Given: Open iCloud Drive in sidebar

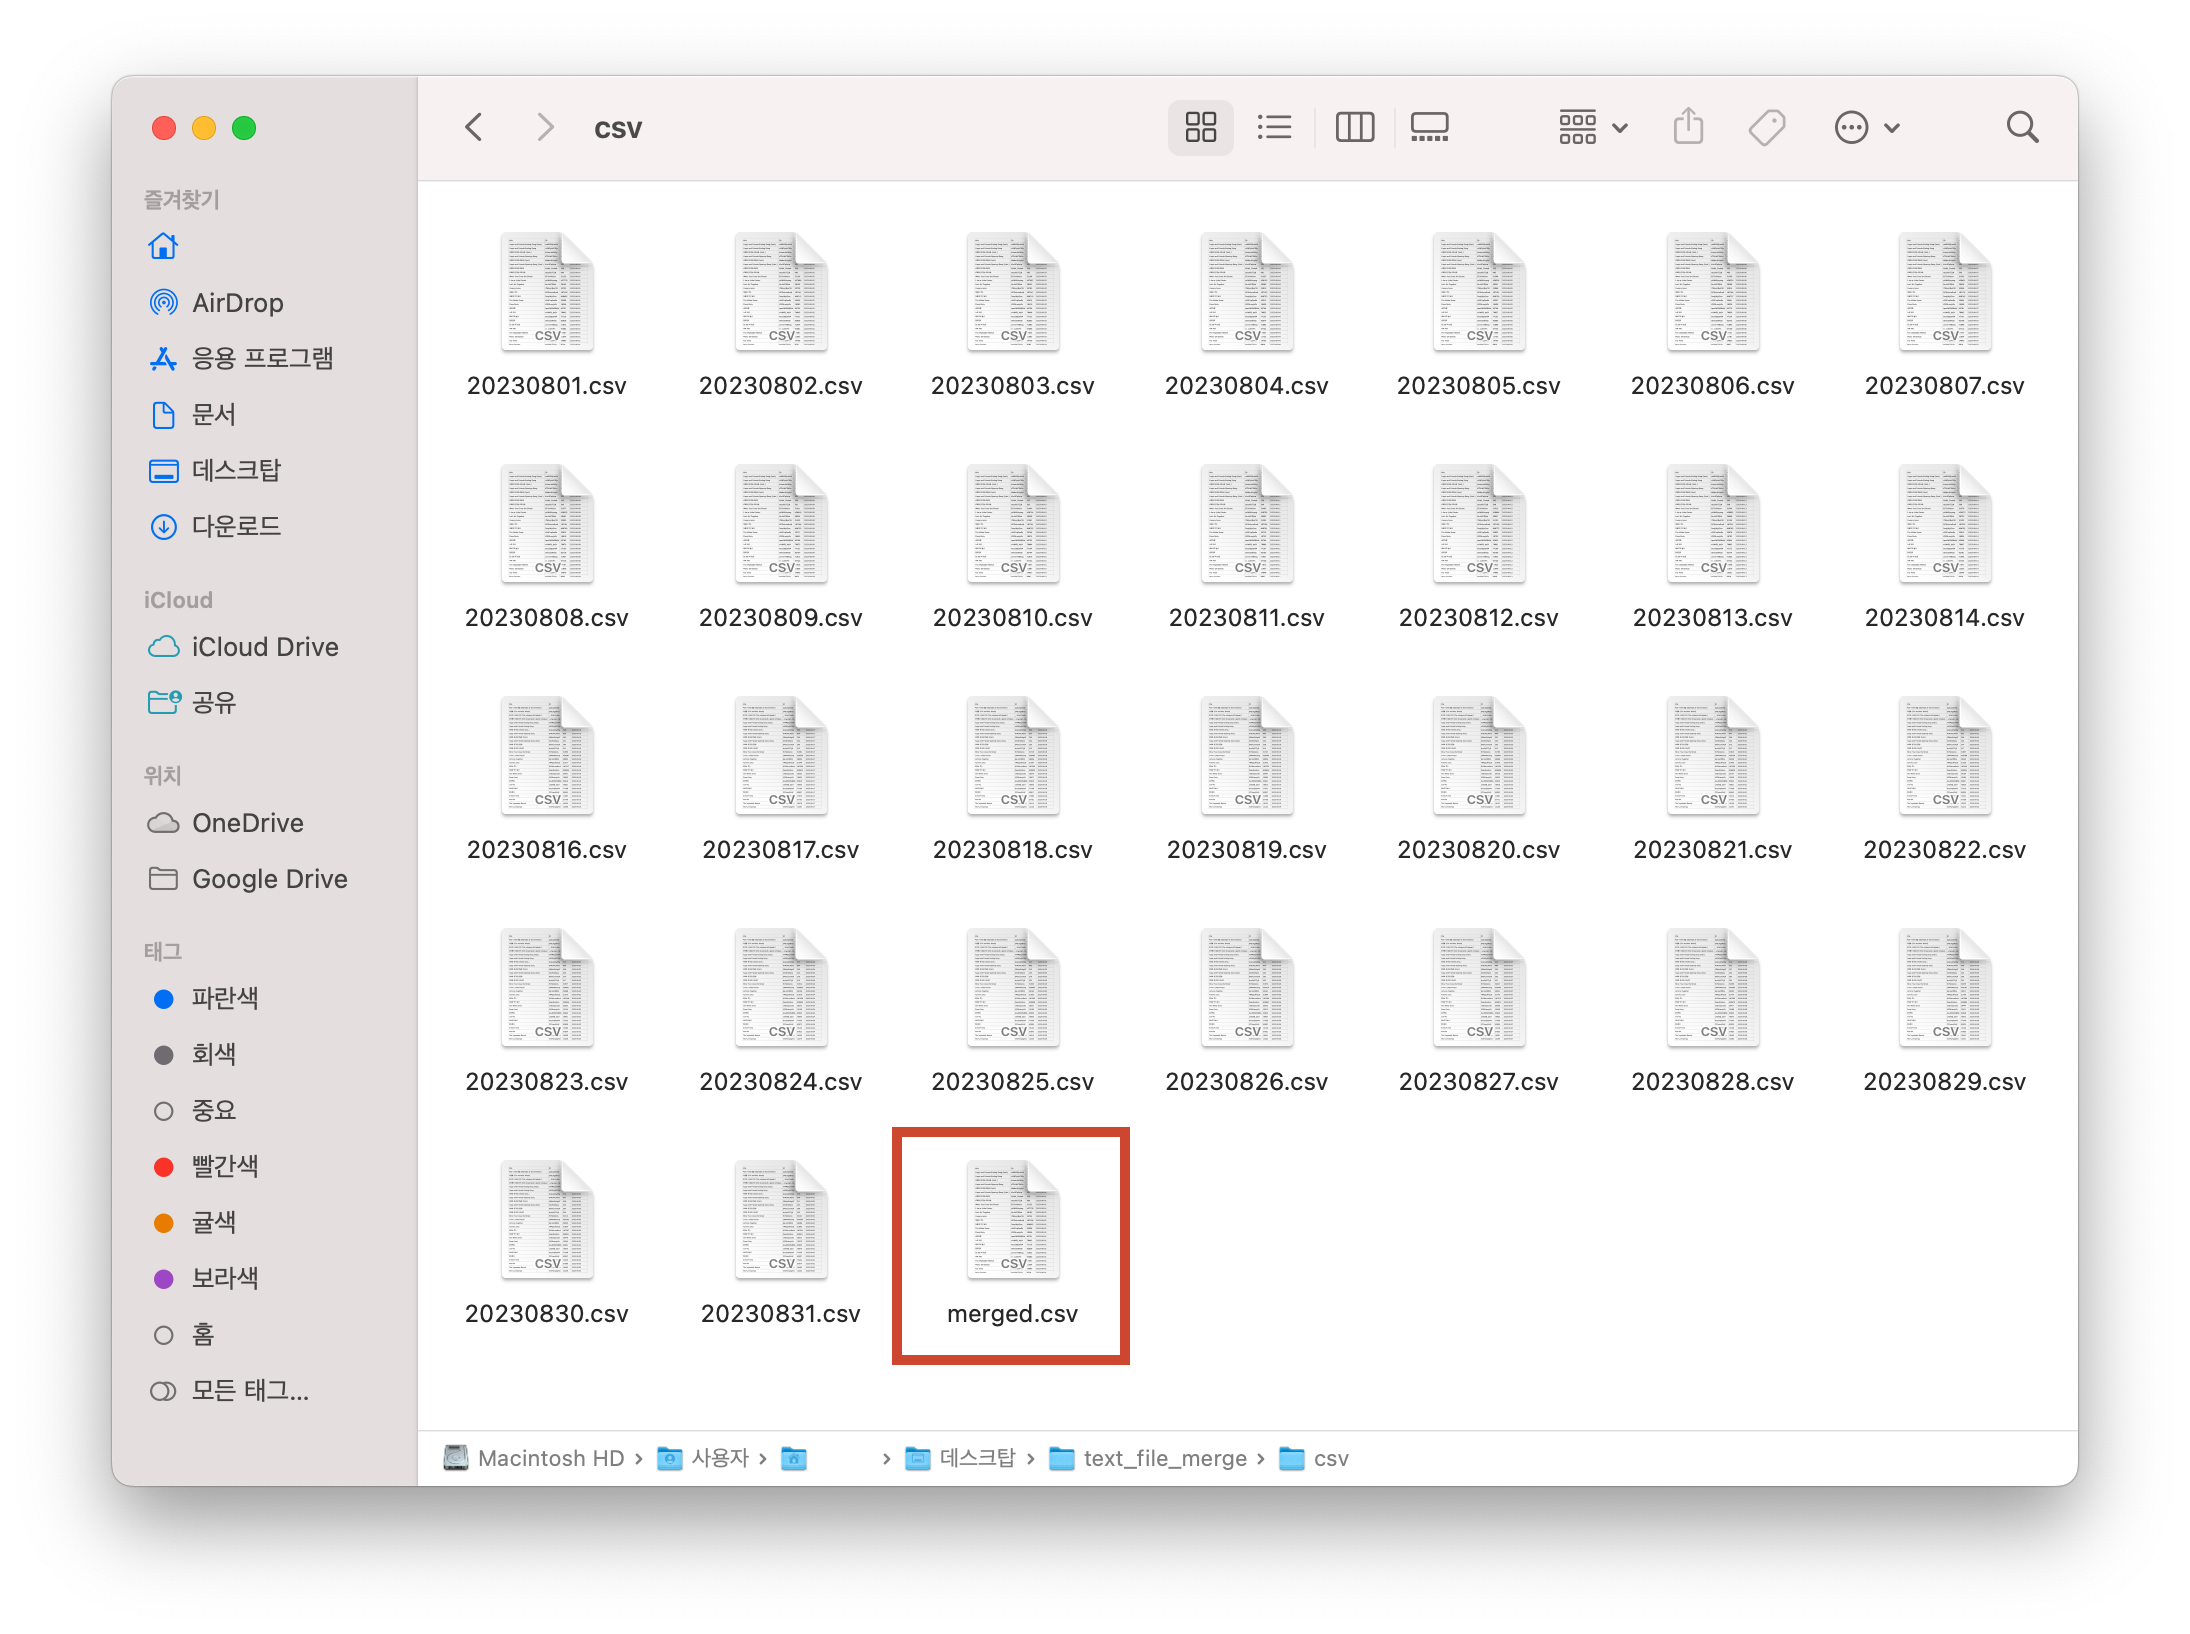Looking at the screenshot, I should (264, 647).
